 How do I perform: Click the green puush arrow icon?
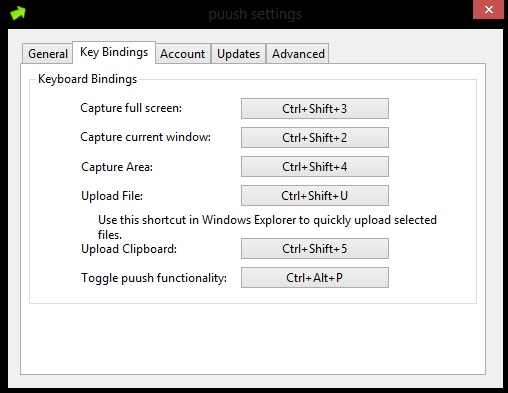[x=18, y=13]
